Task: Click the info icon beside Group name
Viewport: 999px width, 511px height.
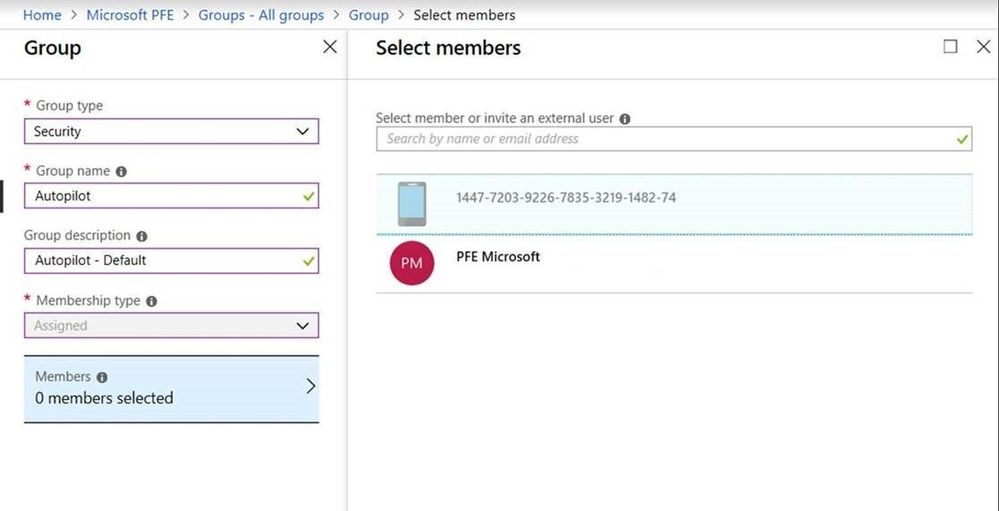Action: point(122,172)
